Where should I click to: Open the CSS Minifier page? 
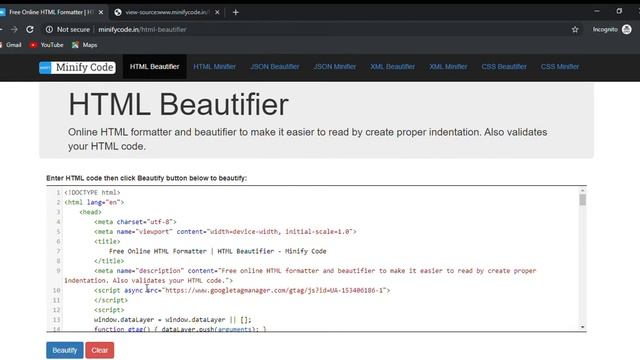coord(560,67)
